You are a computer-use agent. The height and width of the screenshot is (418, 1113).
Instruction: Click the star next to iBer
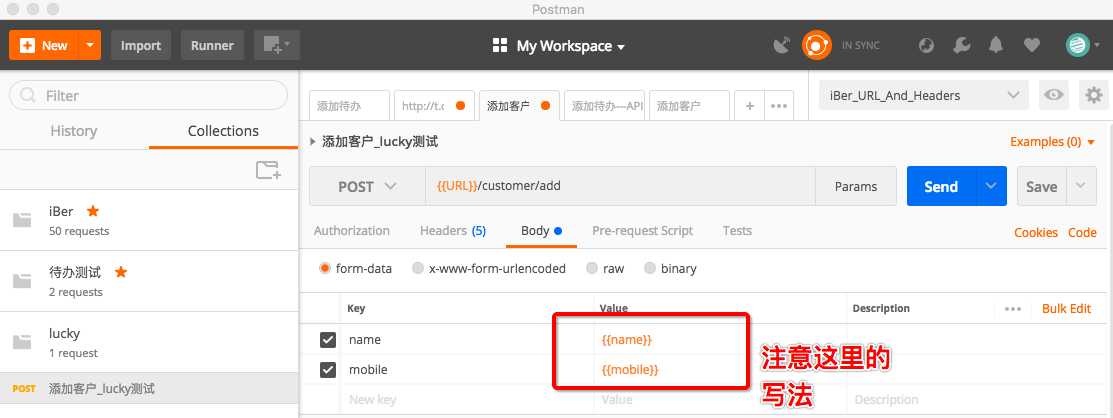(93, 211)
